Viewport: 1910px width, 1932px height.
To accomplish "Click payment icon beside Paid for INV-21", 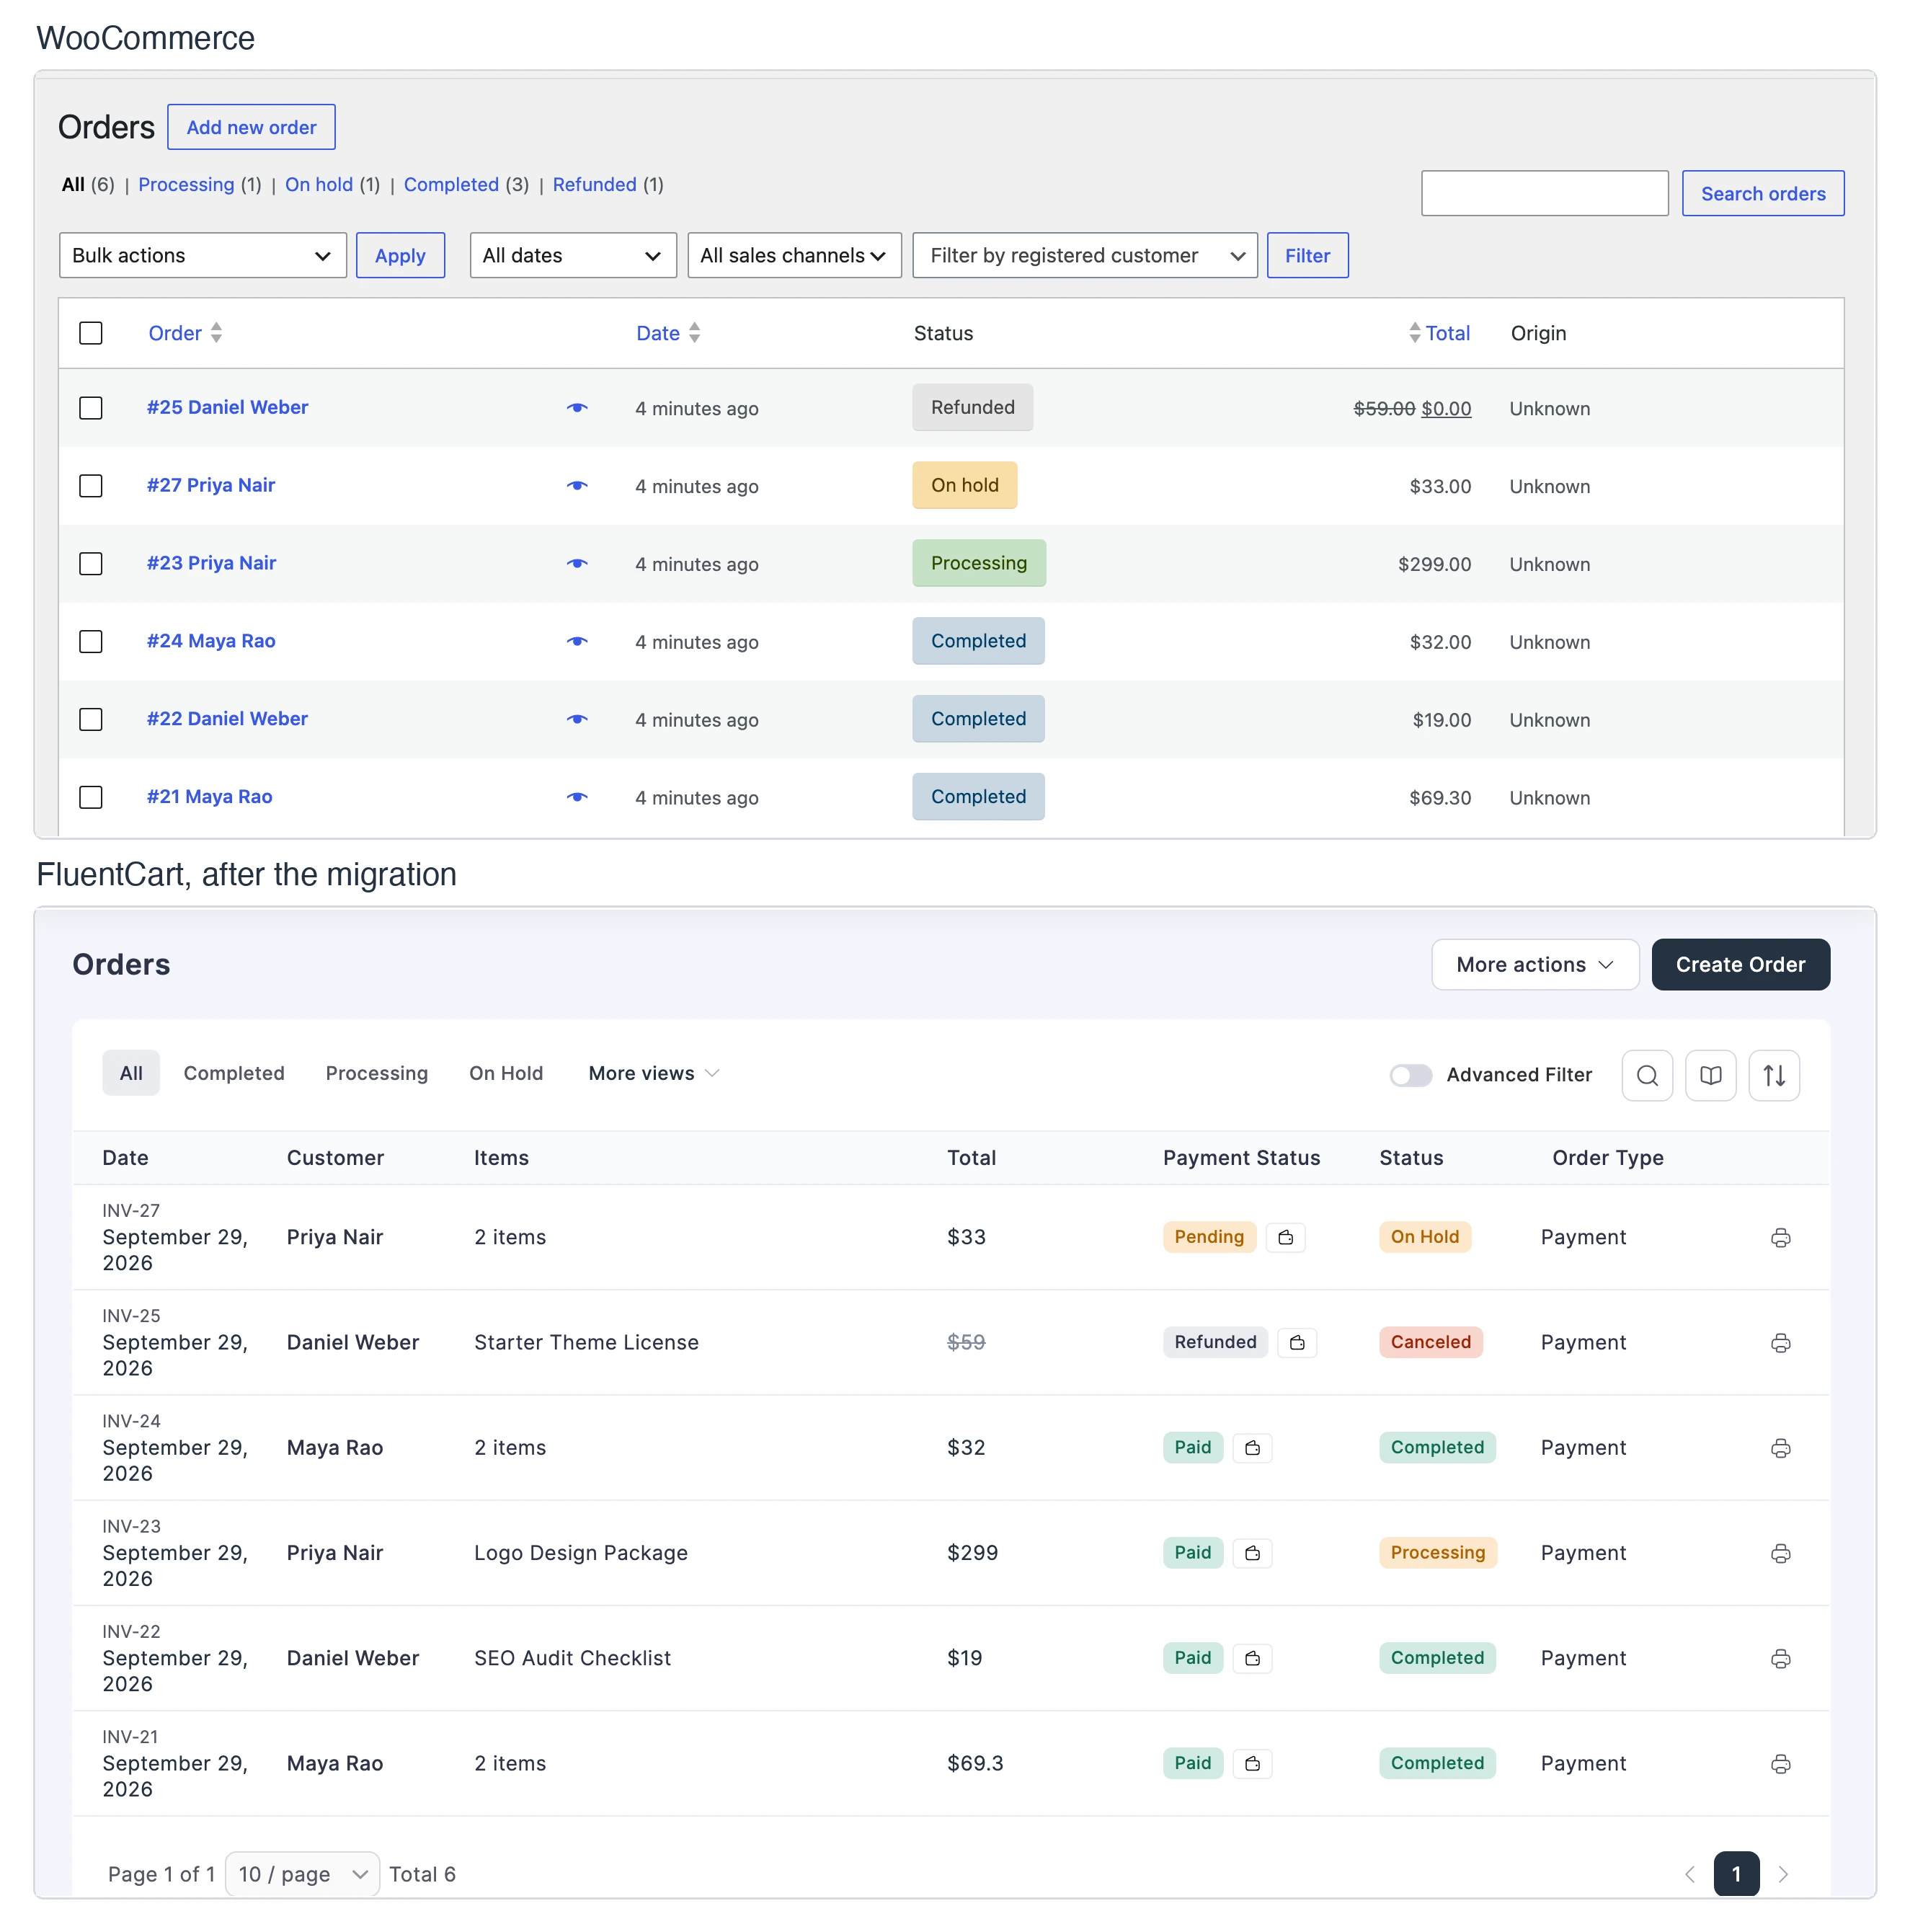I will tap(1253, 1764).
